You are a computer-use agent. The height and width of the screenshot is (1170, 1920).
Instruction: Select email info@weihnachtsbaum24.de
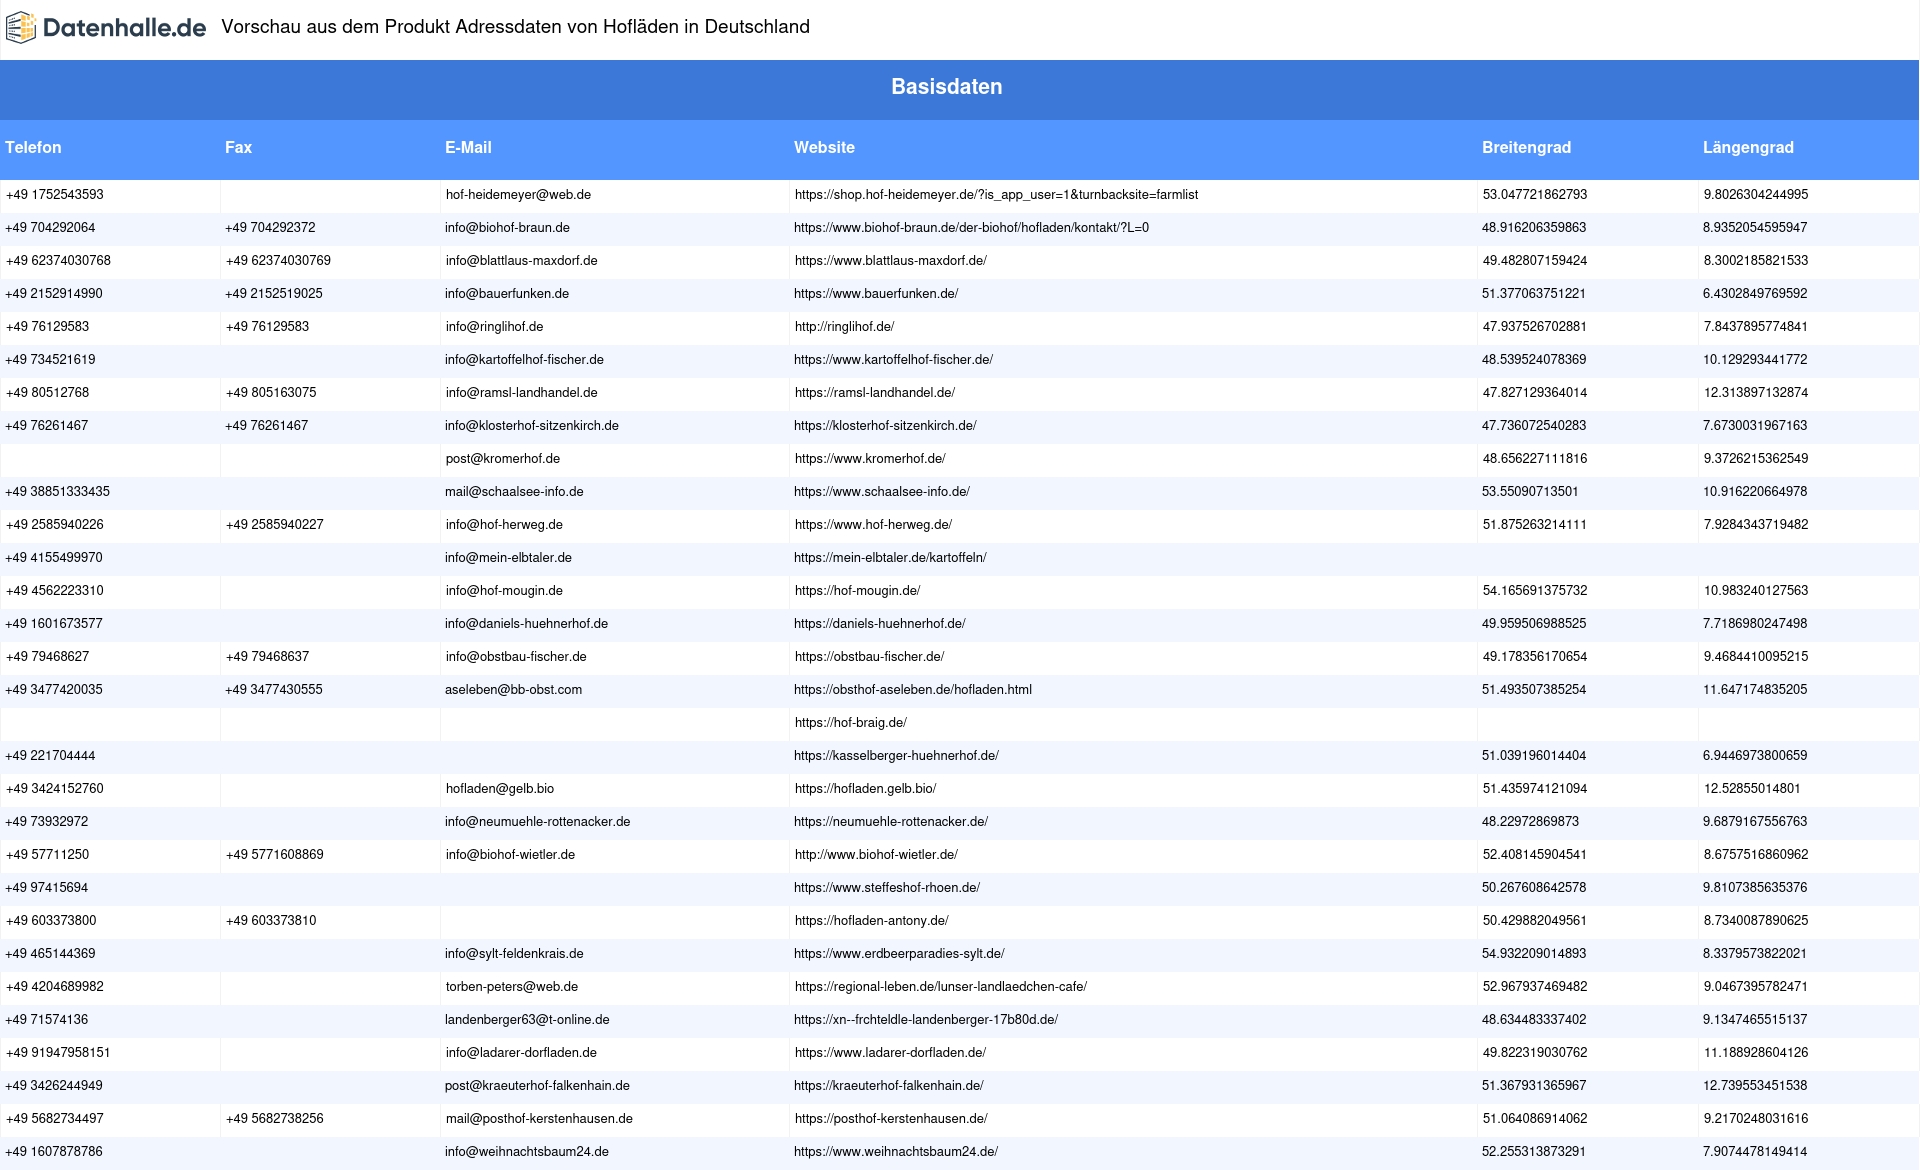coord(527,1152)
